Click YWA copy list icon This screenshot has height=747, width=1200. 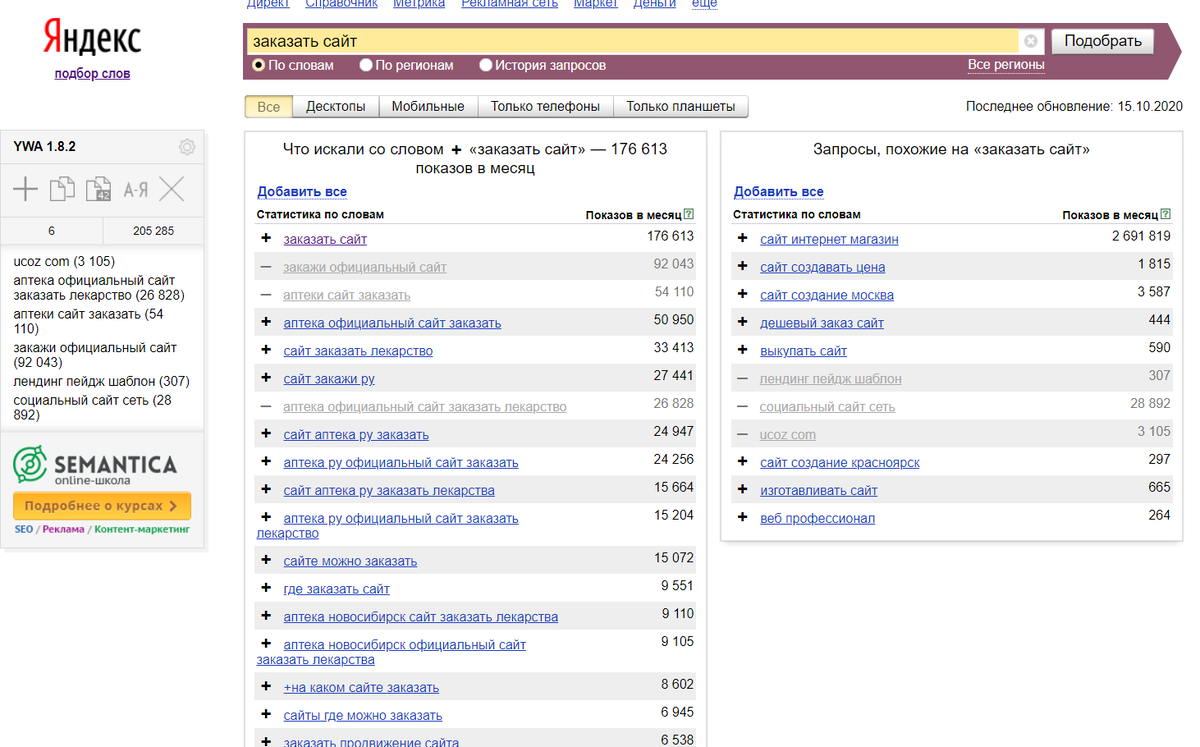point(62,189)
